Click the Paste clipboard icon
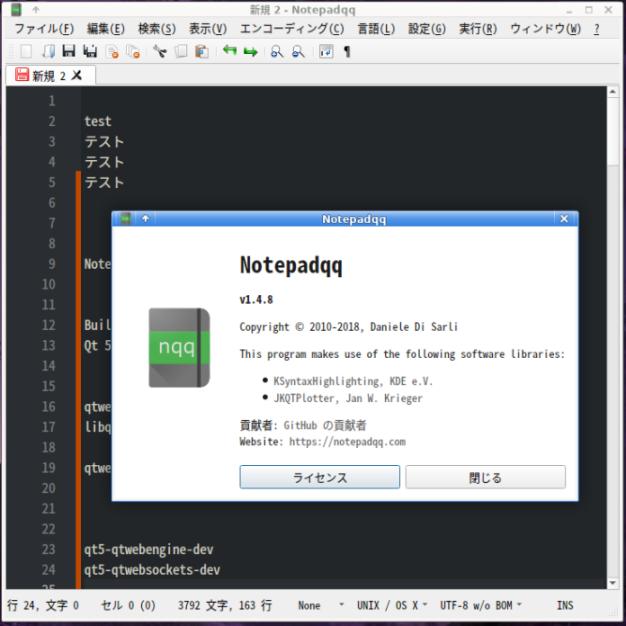The height and width of the screenshot is (626, 626). pos(202,51)
